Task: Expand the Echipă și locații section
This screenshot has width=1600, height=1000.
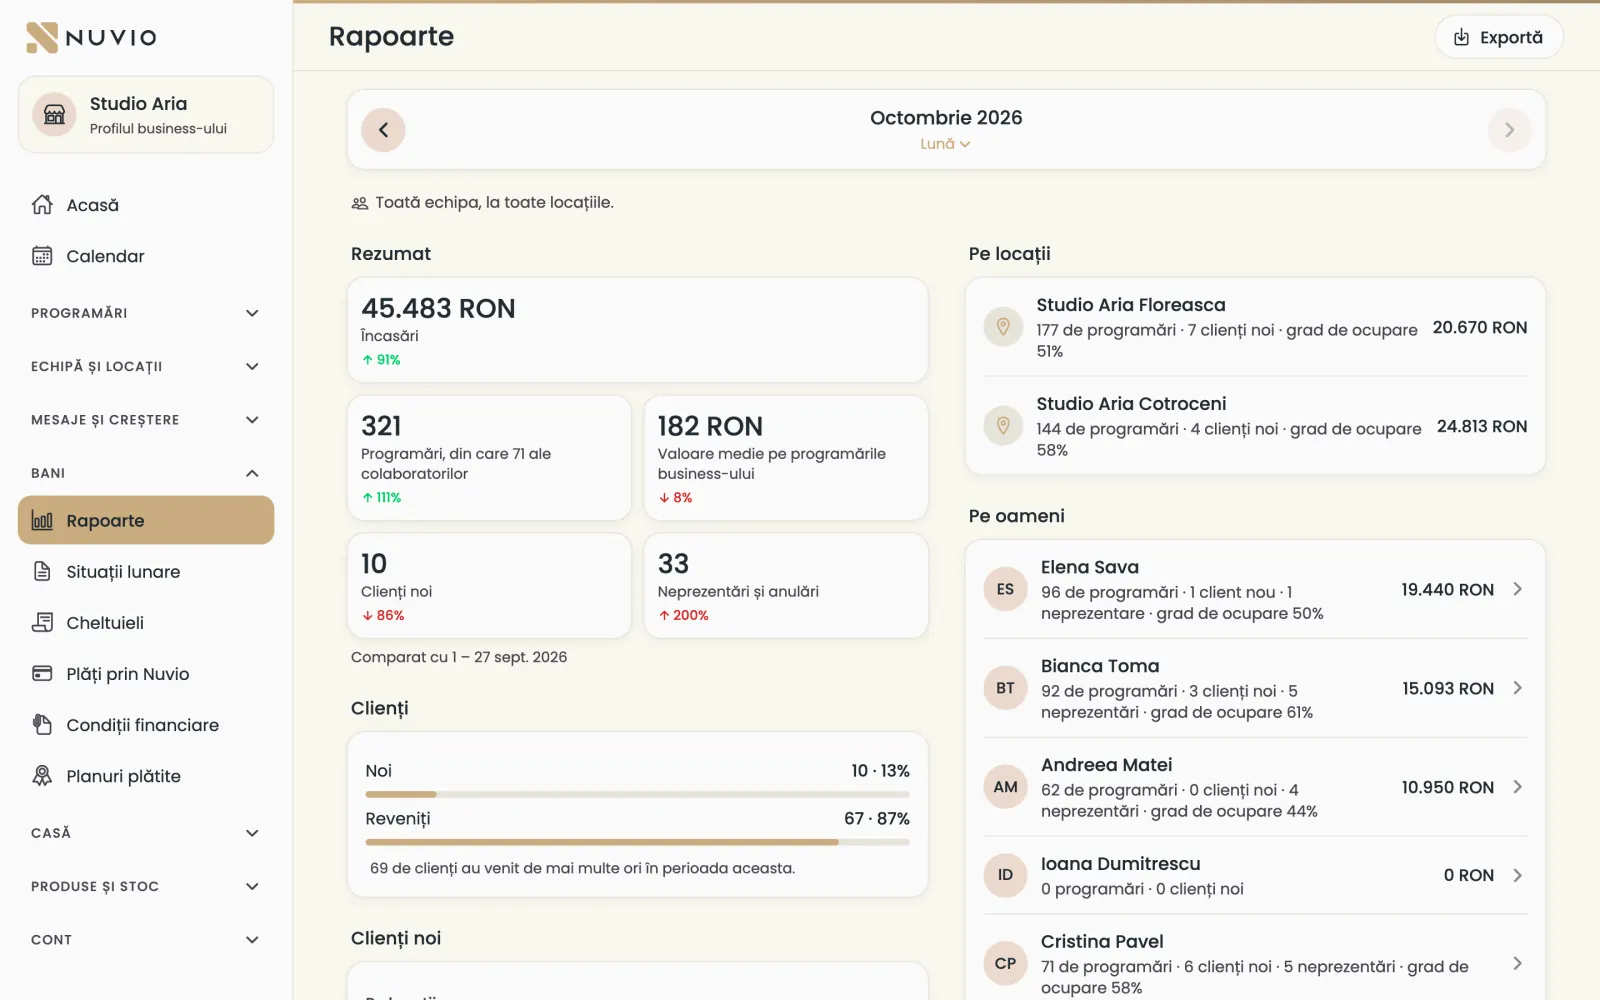Action: [x=146, y=367]
